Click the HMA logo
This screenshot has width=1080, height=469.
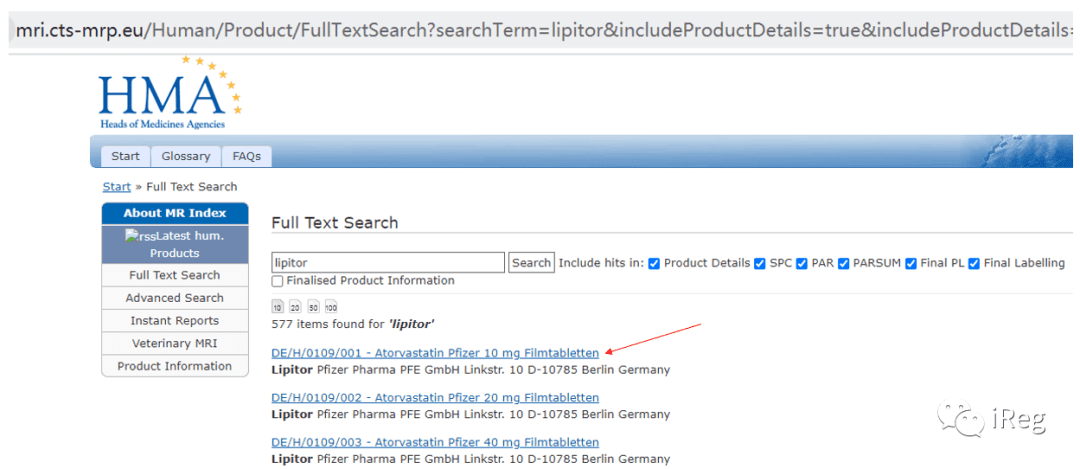click(x=170, y=93)
